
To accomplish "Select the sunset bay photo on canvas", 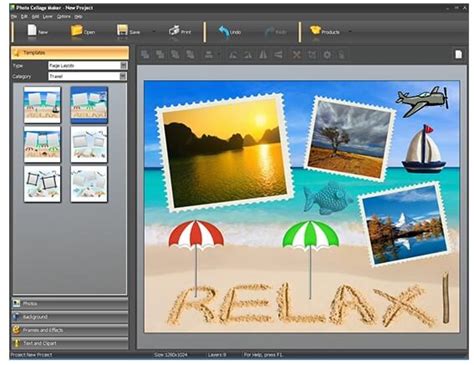I will [224, 152].
